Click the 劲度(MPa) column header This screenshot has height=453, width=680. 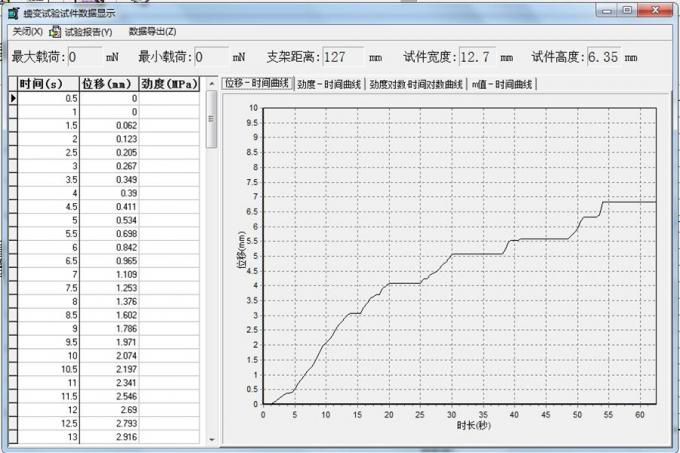pyautogui.click(x=169, y=83)
